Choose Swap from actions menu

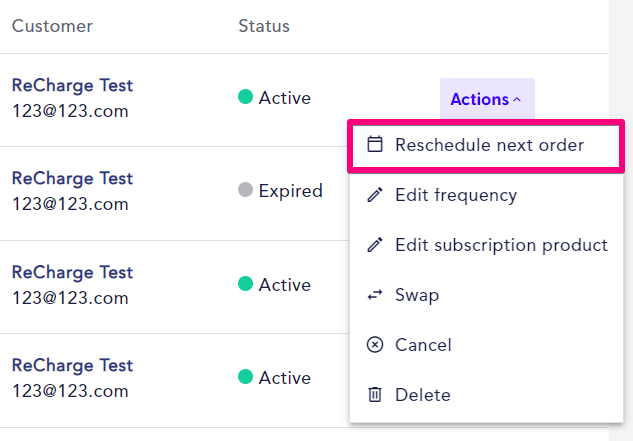(x=486, y=295)
